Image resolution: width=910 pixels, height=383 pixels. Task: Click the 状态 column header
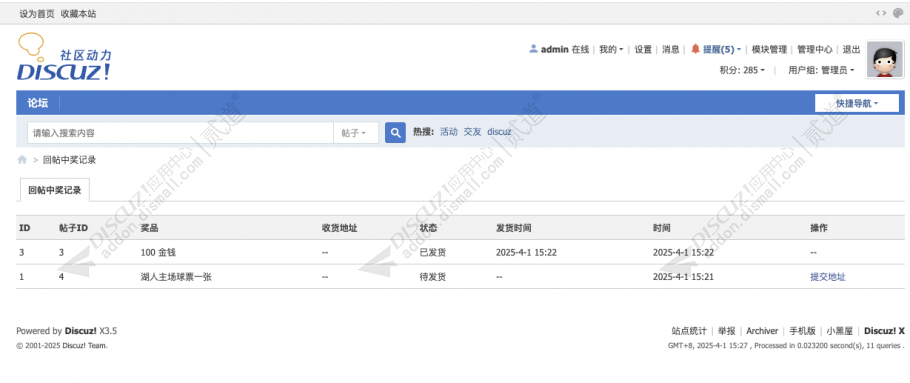(x=428, y=228)
